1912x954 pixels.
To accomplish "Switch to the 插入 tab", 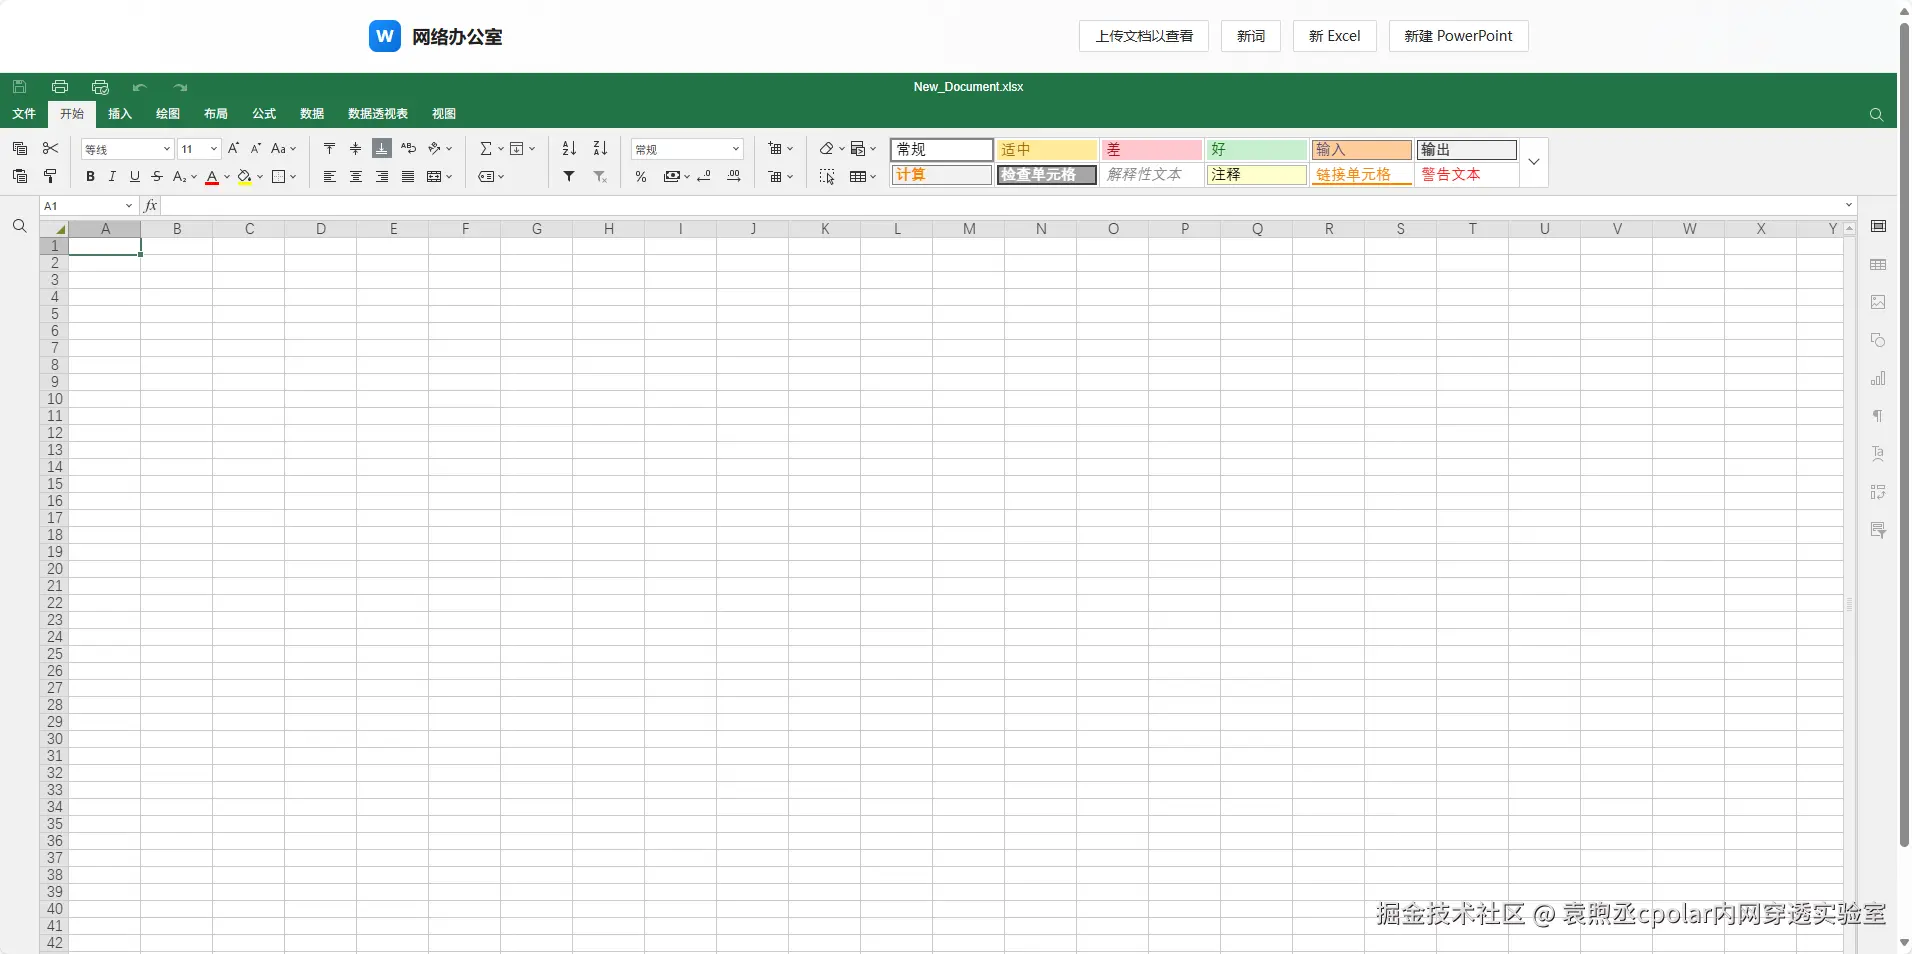I will click(120, 114).
